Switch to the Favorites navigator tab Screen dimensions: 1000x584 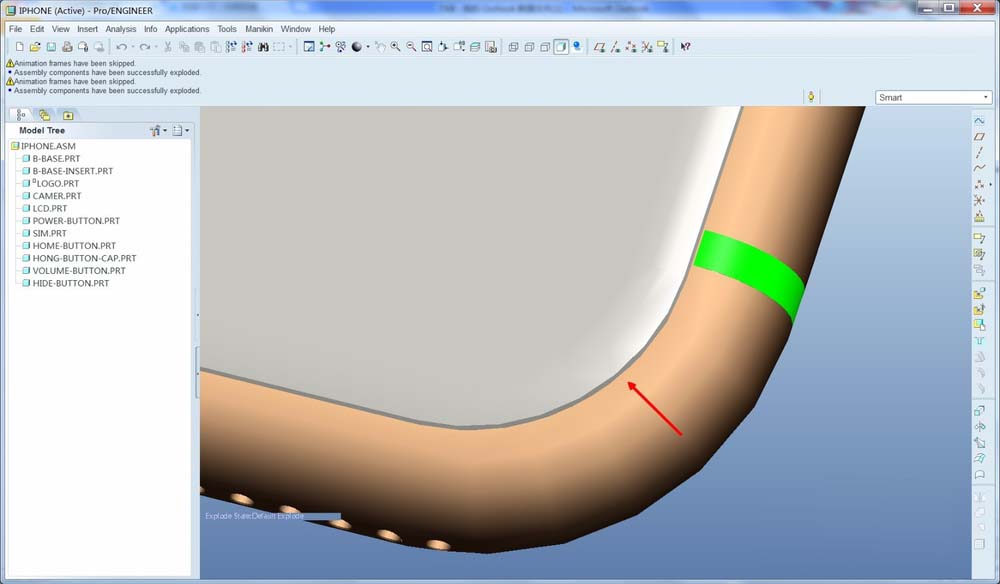click(x=68, y=115)
